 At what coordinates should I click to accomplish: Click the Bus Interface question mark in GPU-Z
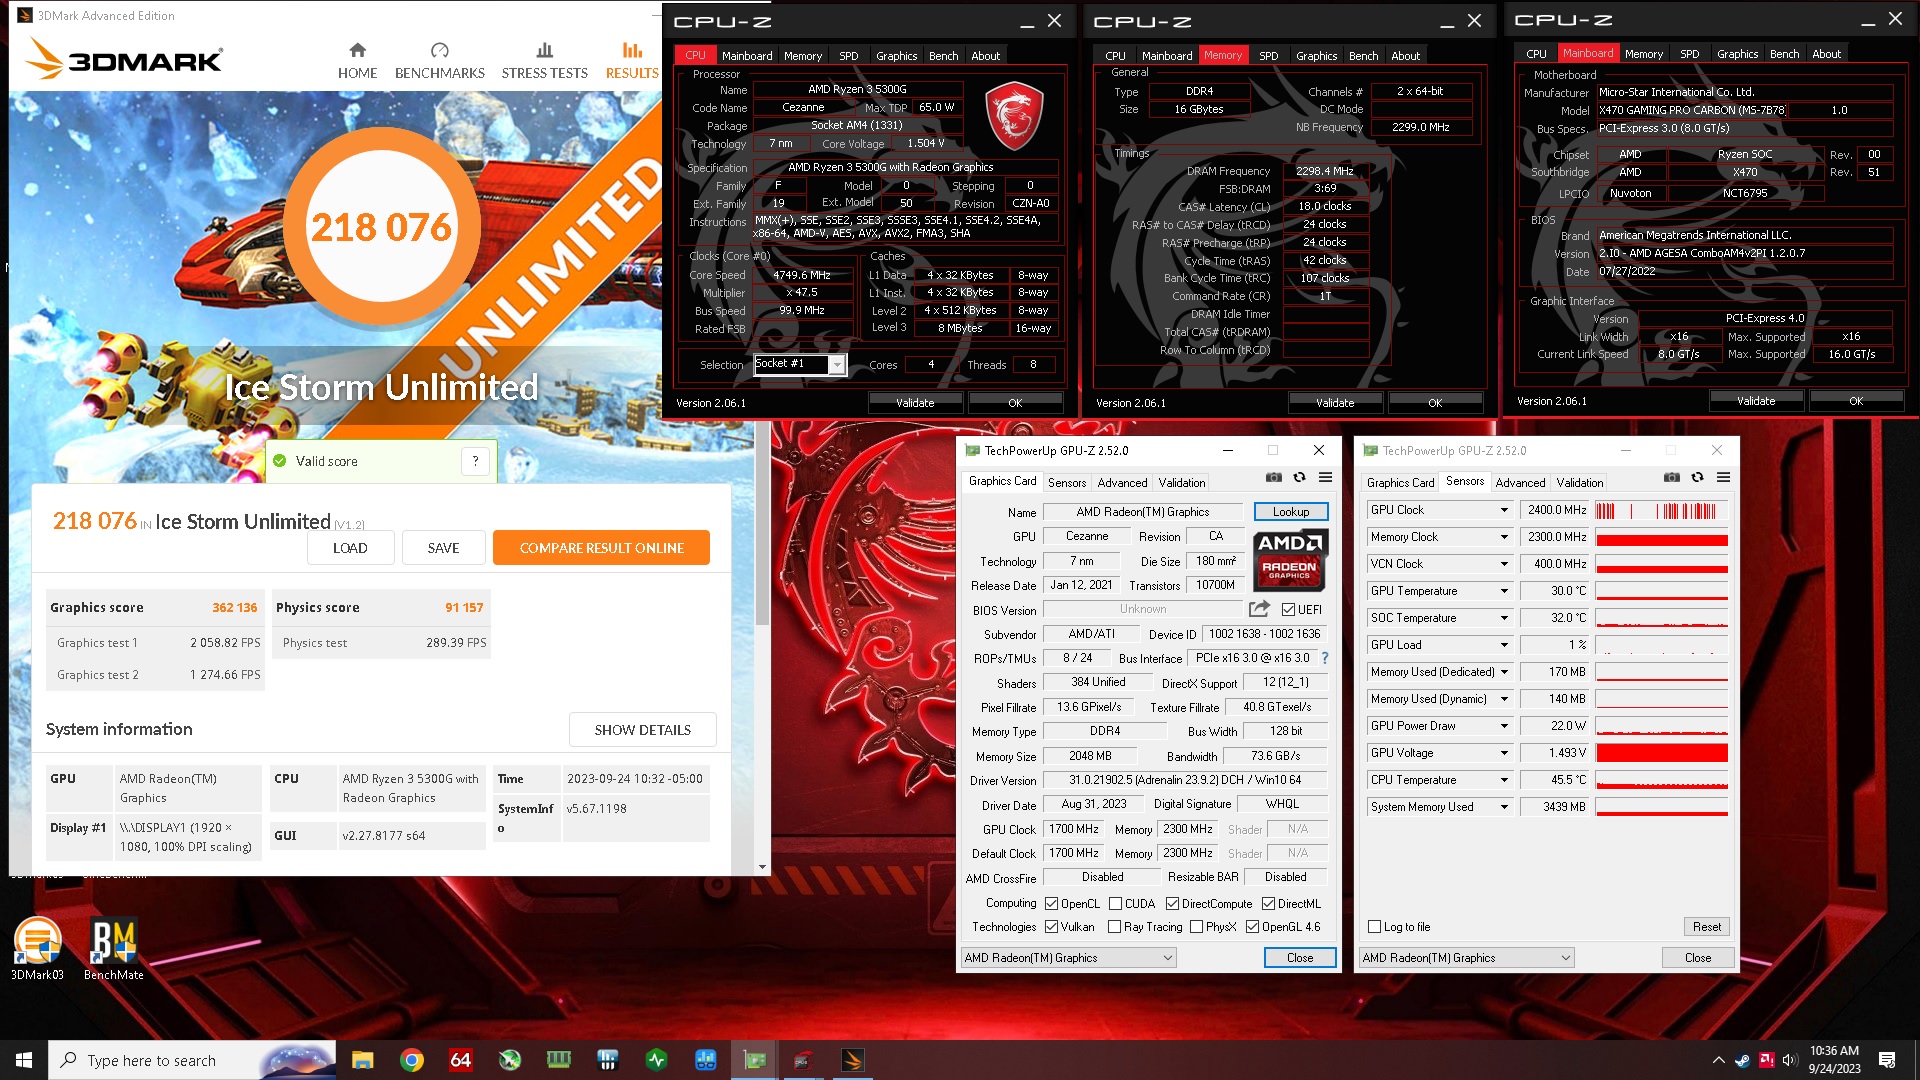1325,658
